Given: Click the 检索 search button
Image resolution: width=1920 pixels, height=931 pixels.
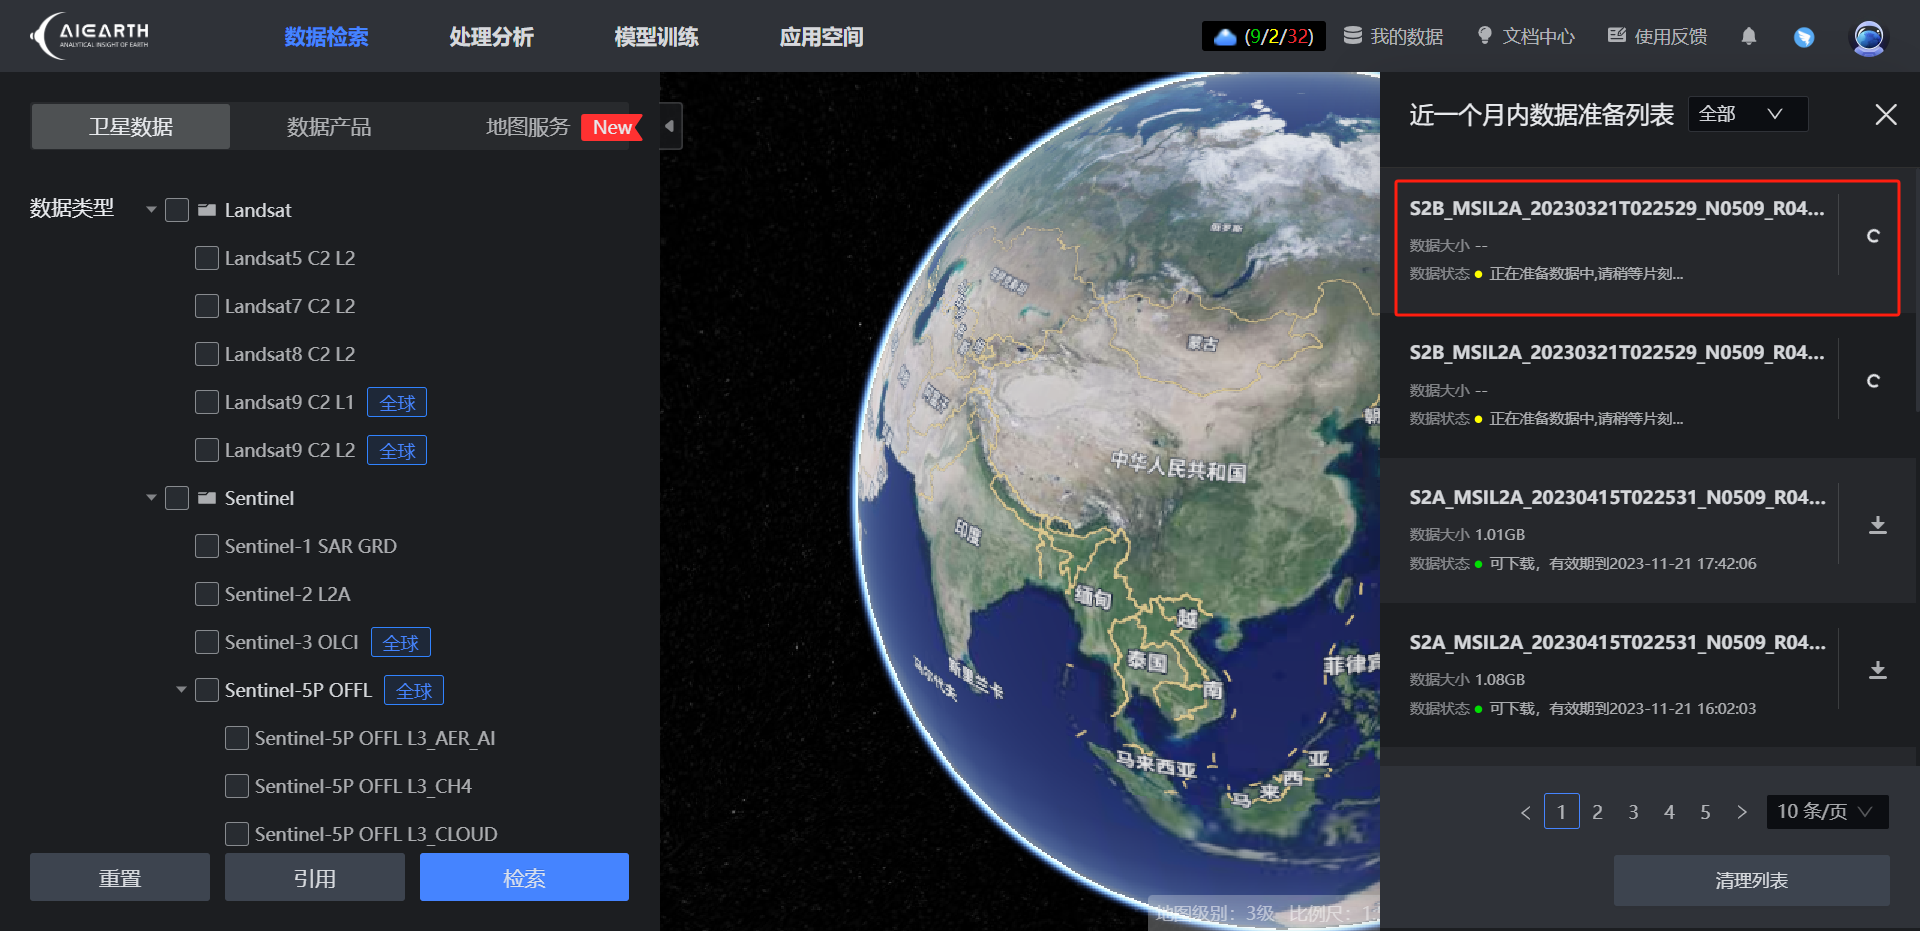Looking at the screenshot, I should [x=524, y=877].
